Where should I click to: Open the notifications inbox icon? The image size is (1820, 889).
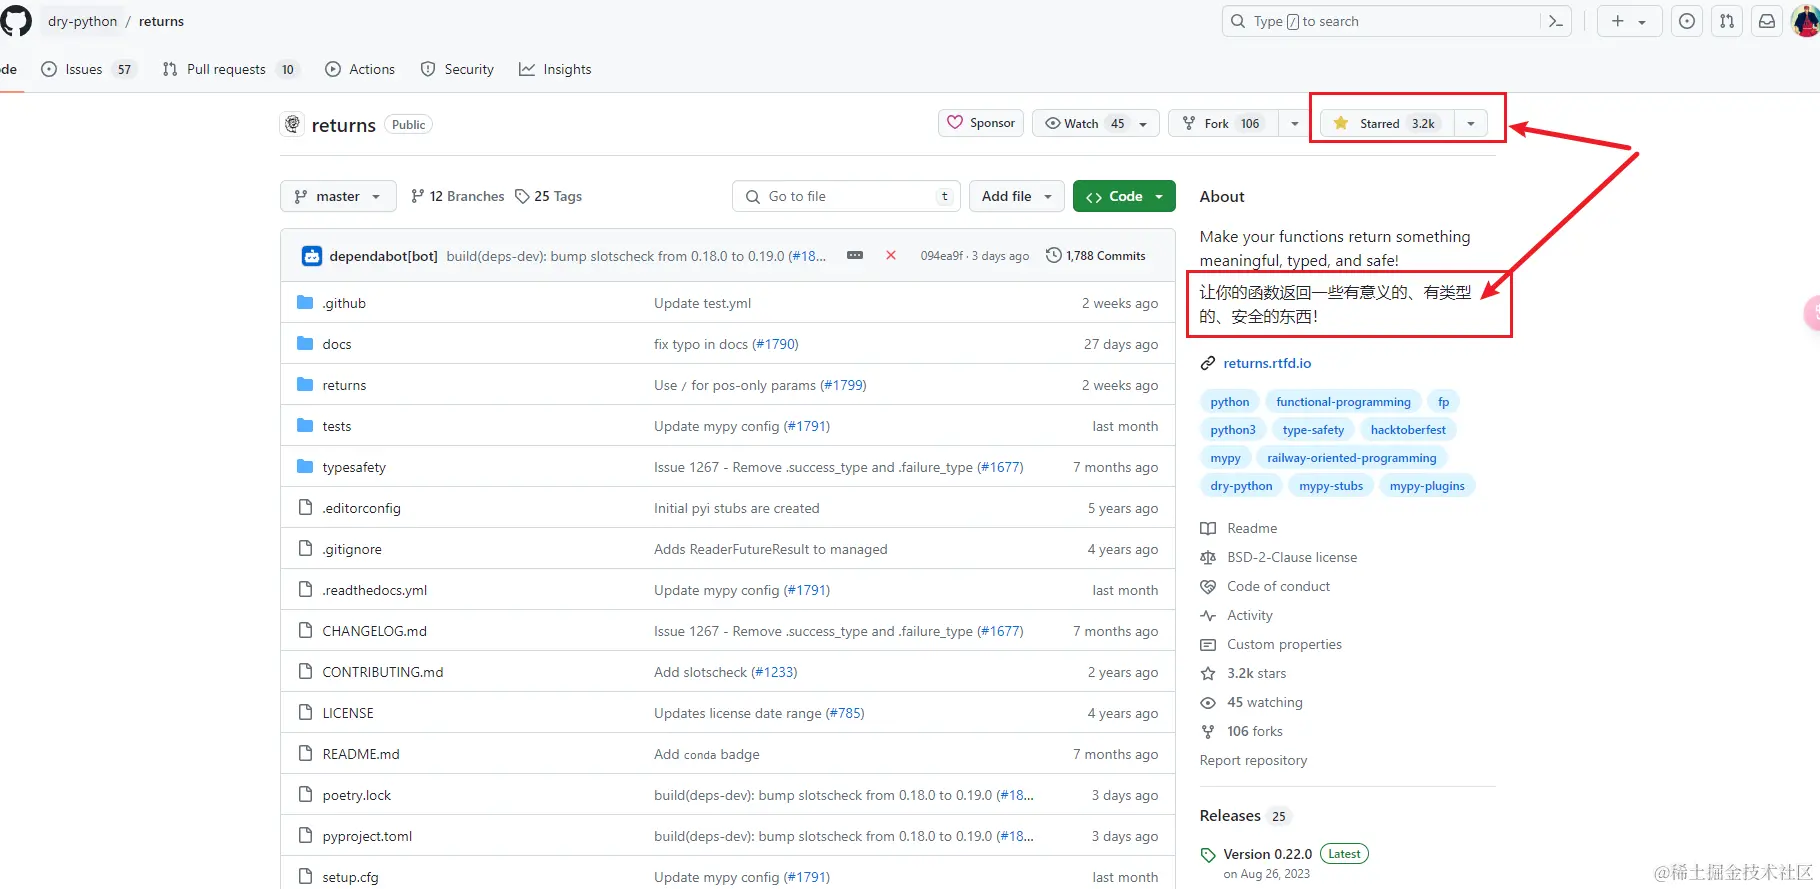click(1767, 21)
